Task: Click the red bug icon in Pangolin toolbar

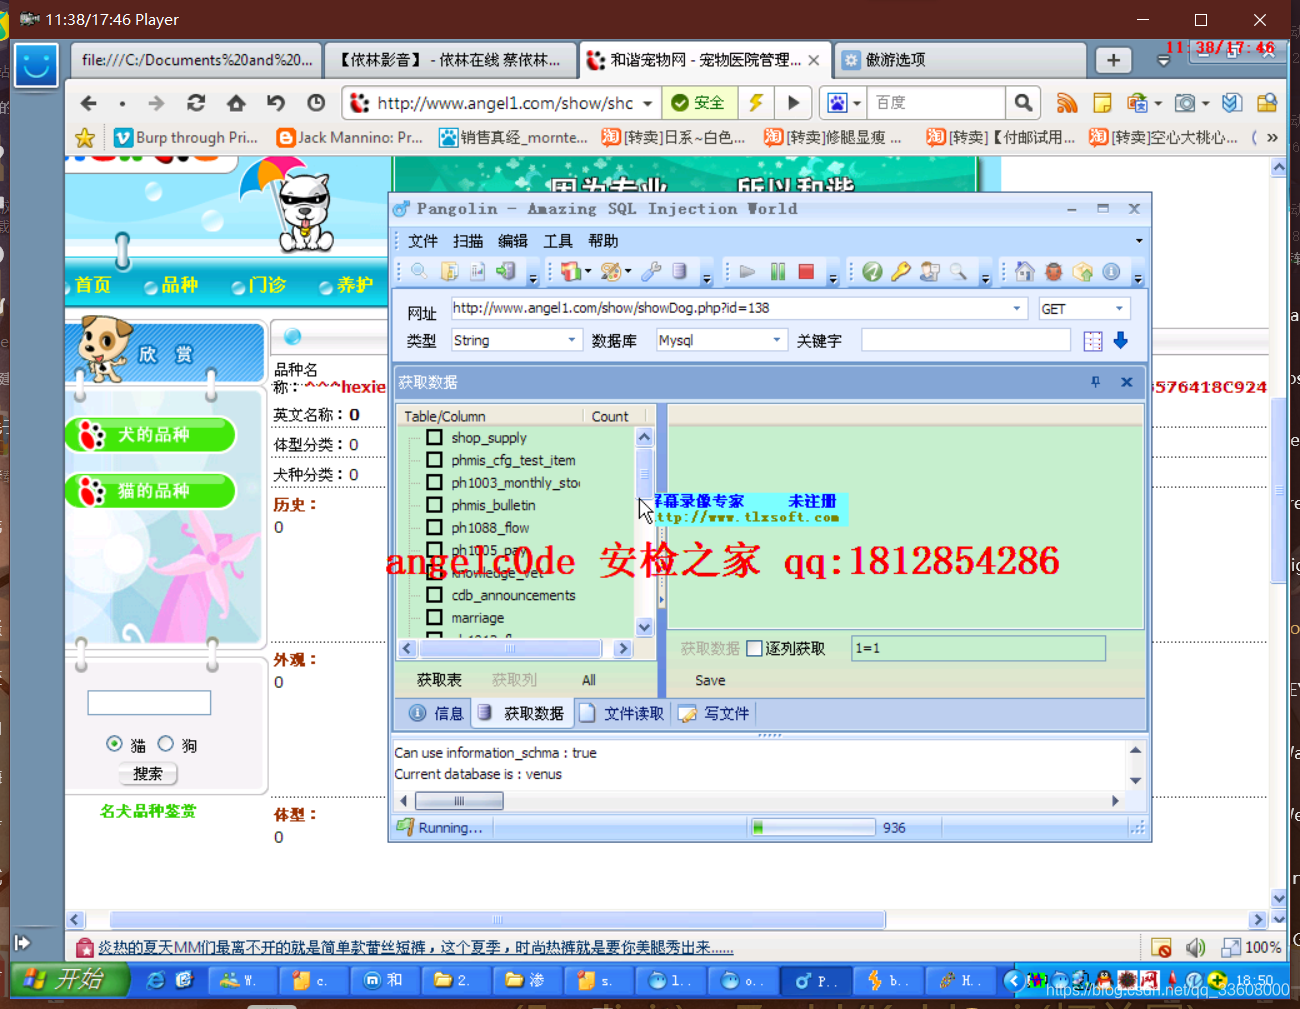Action: tap(1053, 271)
